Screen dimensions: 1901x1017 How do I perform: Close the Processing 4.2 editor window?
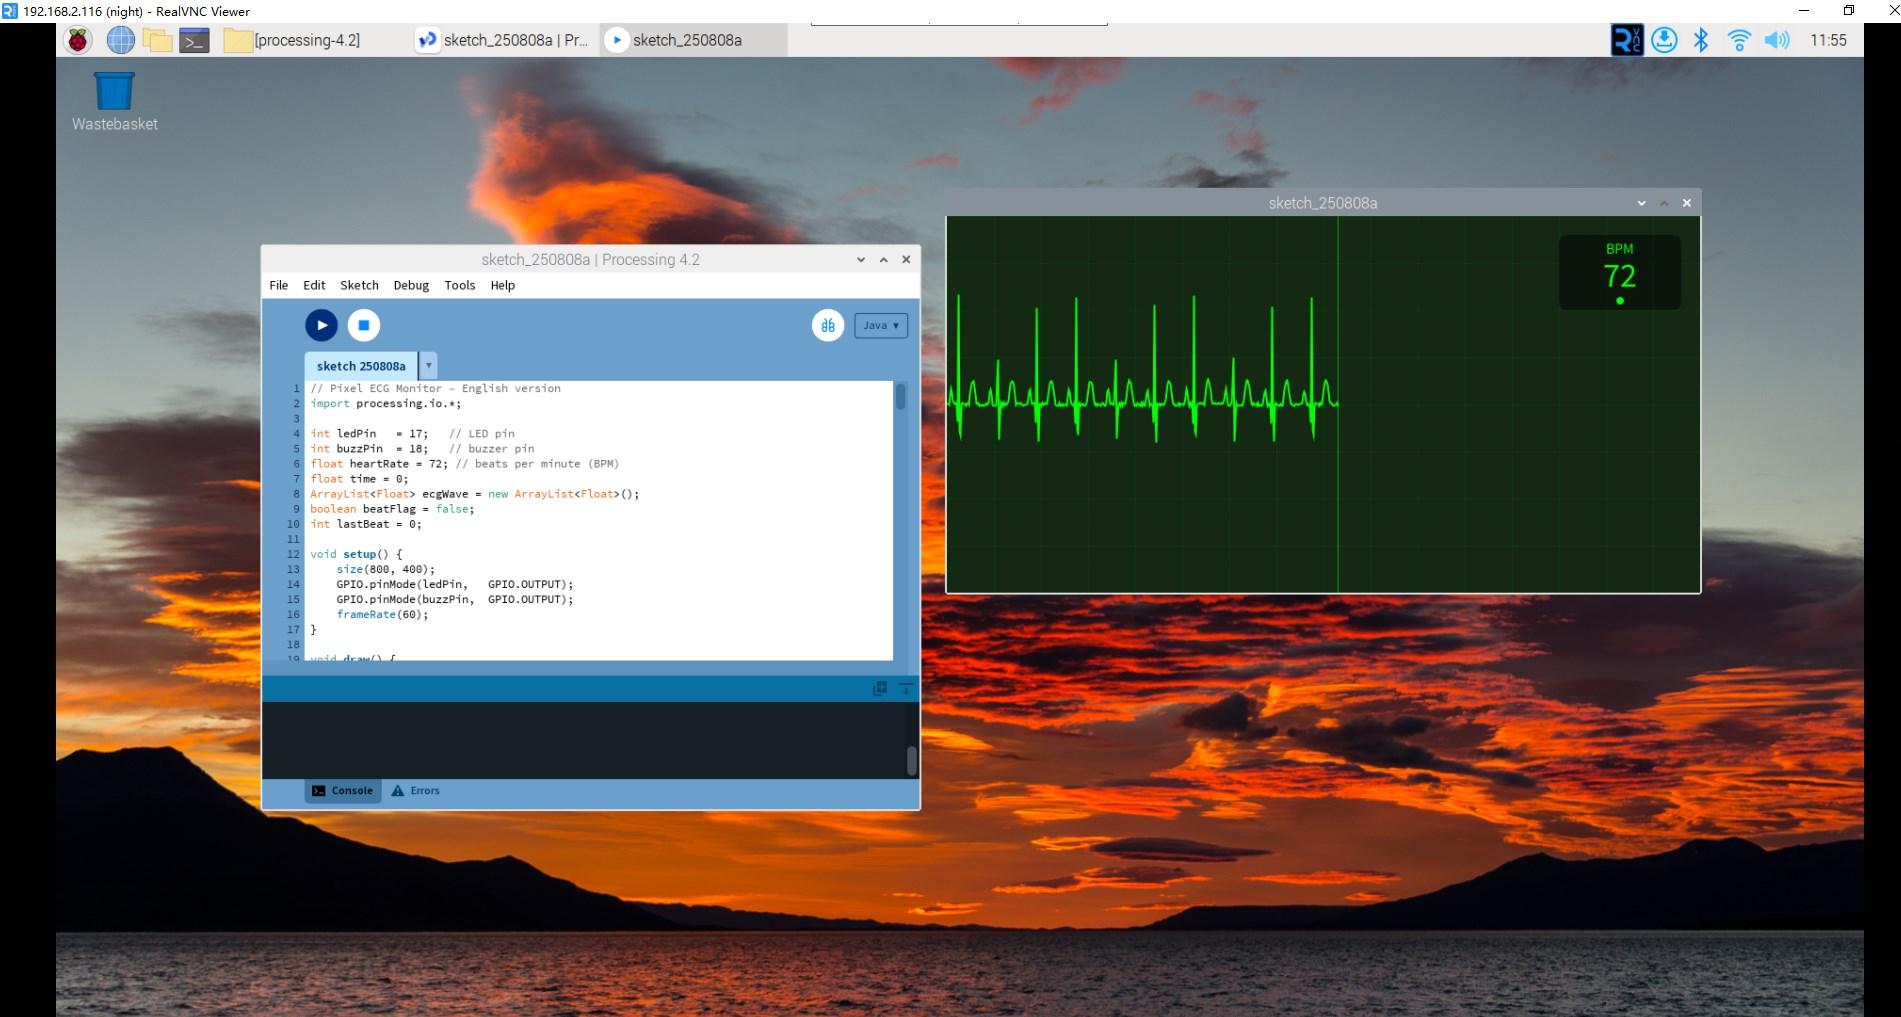tap(906, 259)
